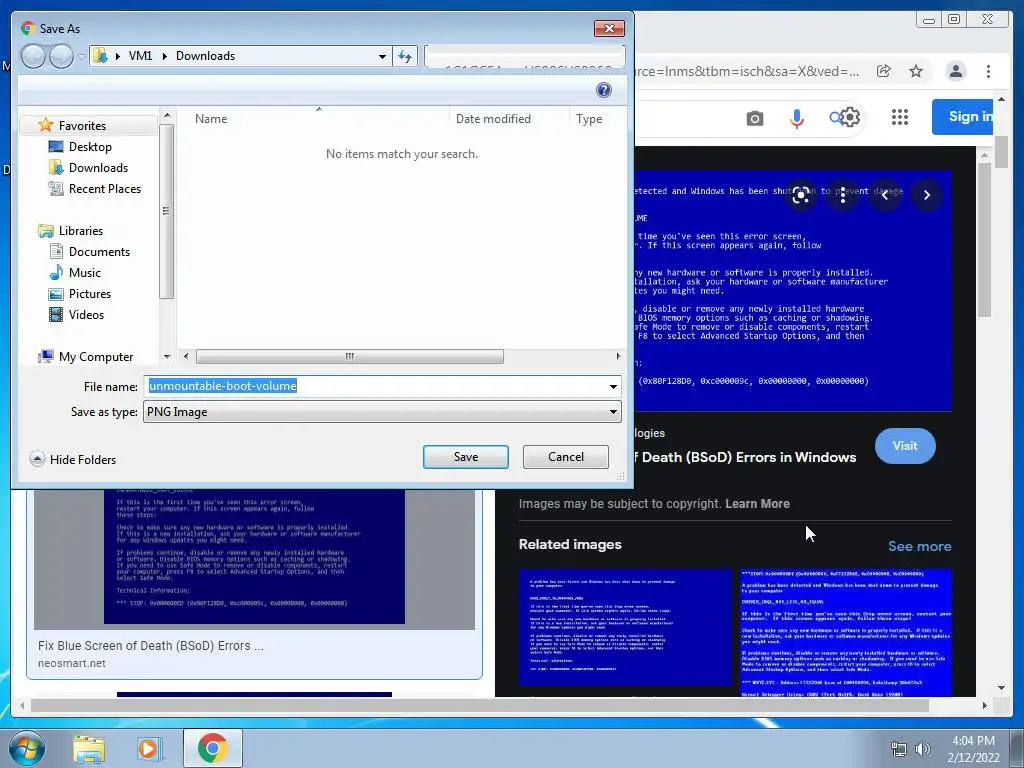Select My Computer in navigation pane

(95, 357)
